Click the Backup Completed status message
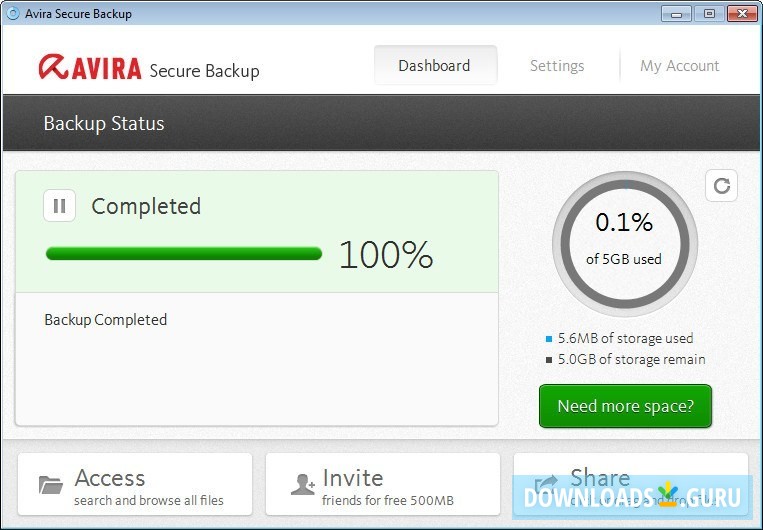This screenshot has height=530, width=763. tap(106, 320)
